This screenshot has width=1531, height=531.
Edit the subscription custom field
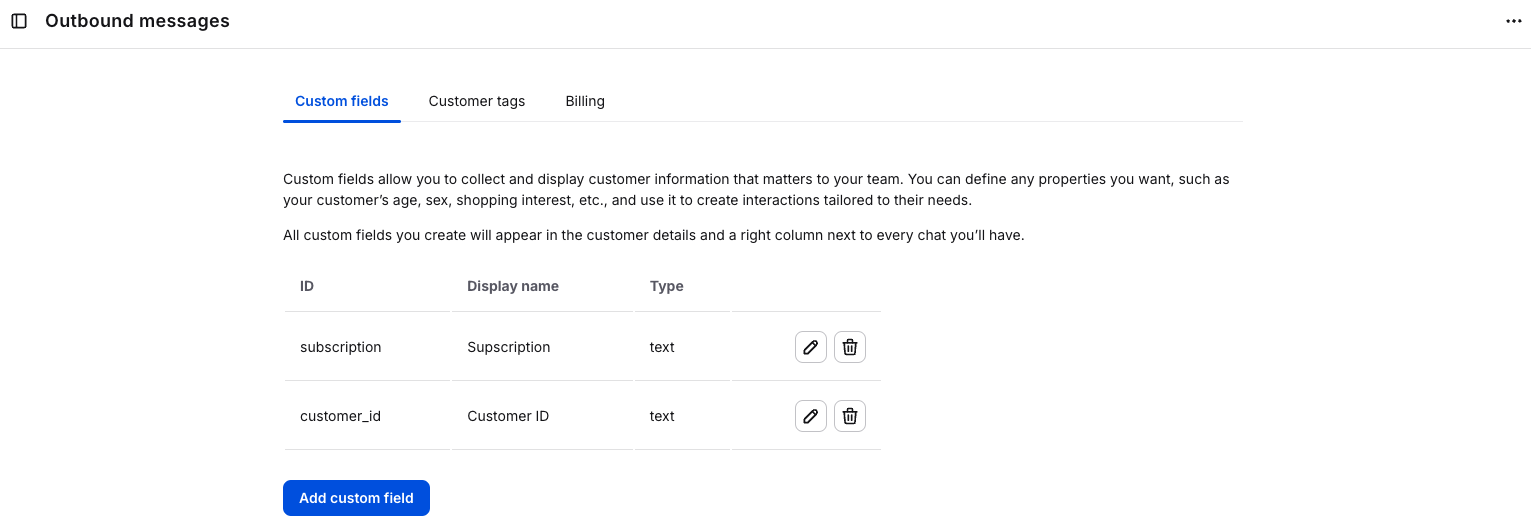click(811, 347)
